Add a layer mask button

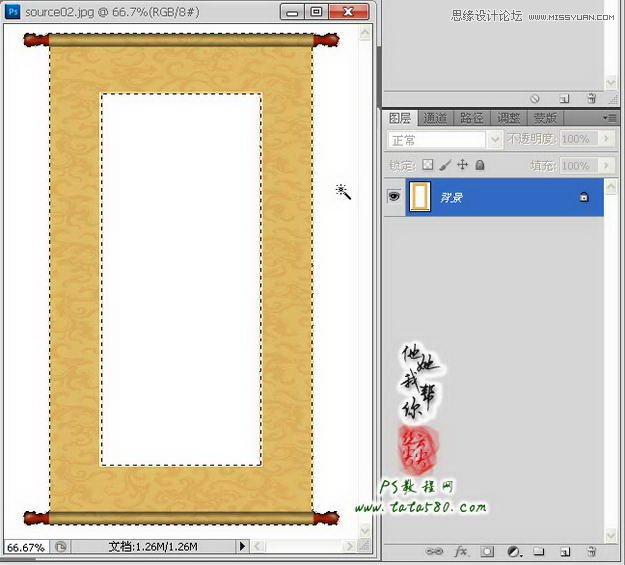point(487,552)
